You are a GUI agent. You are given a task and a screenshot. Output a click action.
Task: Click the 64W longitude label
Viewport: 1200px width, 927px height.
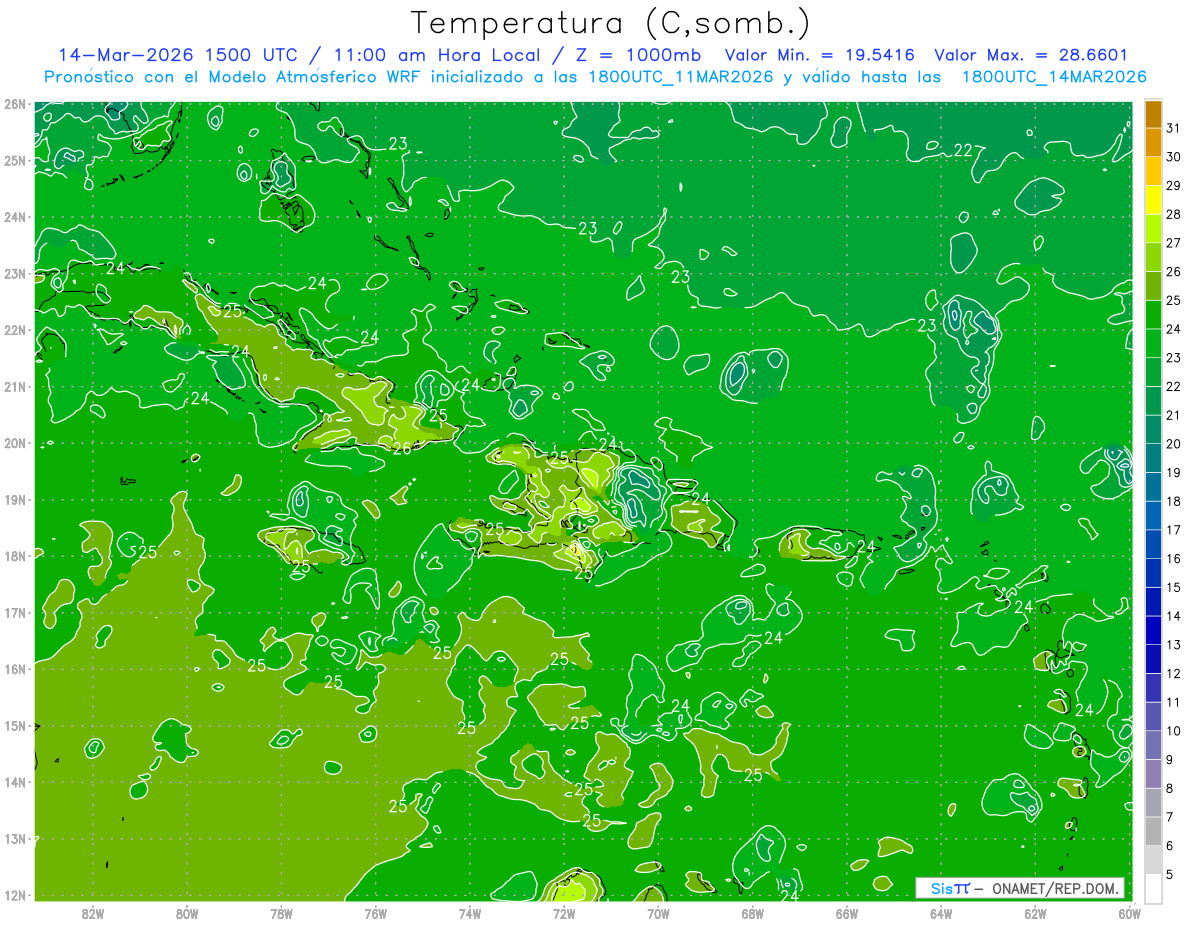[941, 913]
